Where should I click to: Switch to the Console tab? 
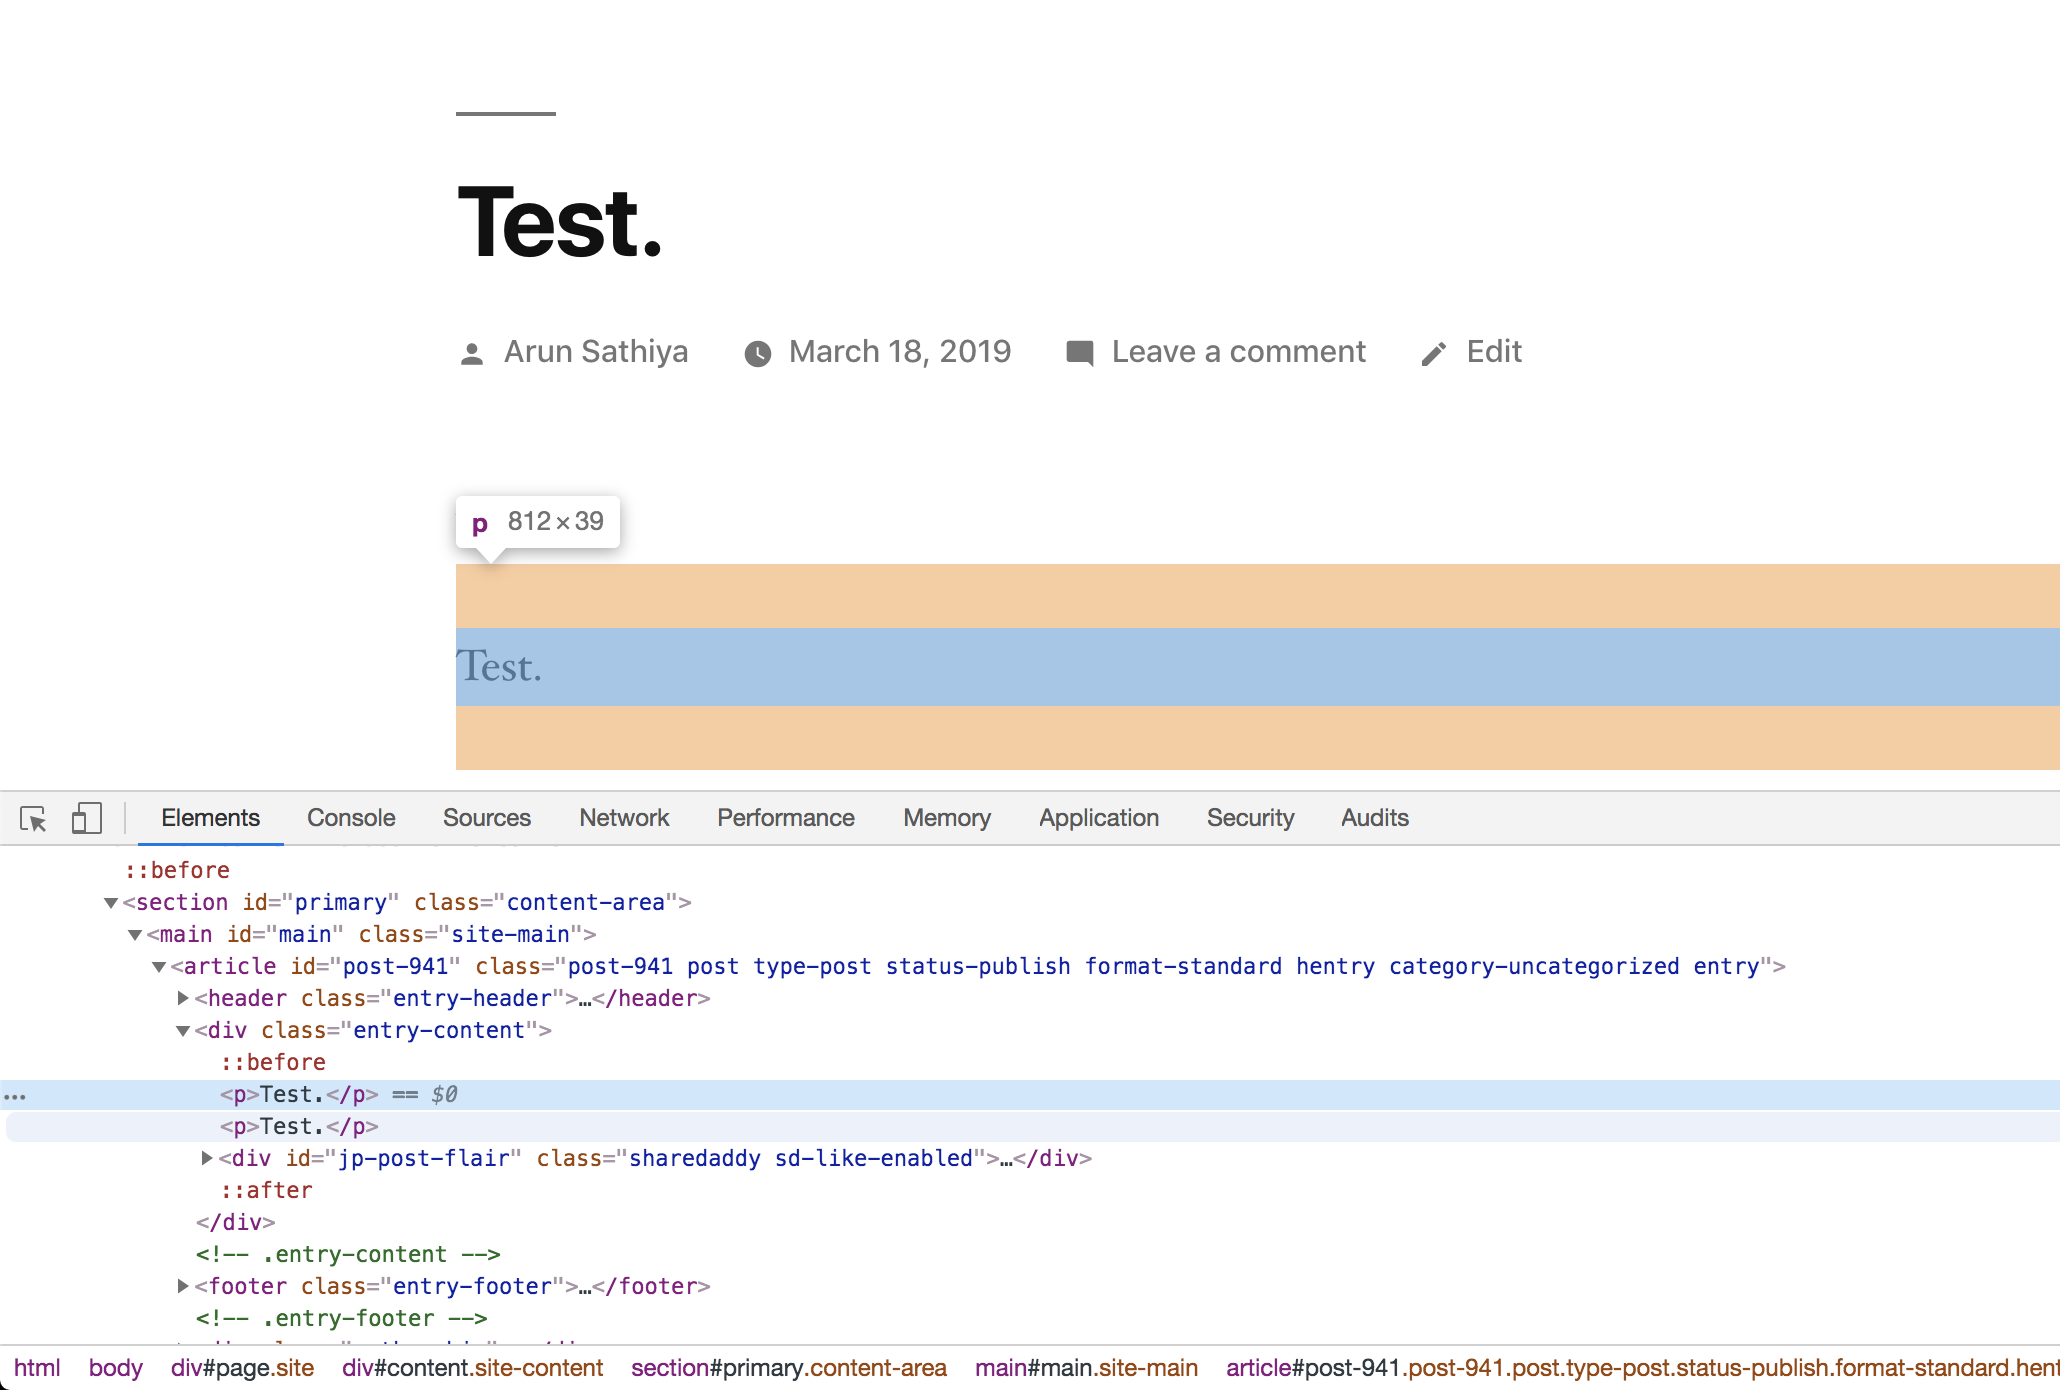[351, 818]
